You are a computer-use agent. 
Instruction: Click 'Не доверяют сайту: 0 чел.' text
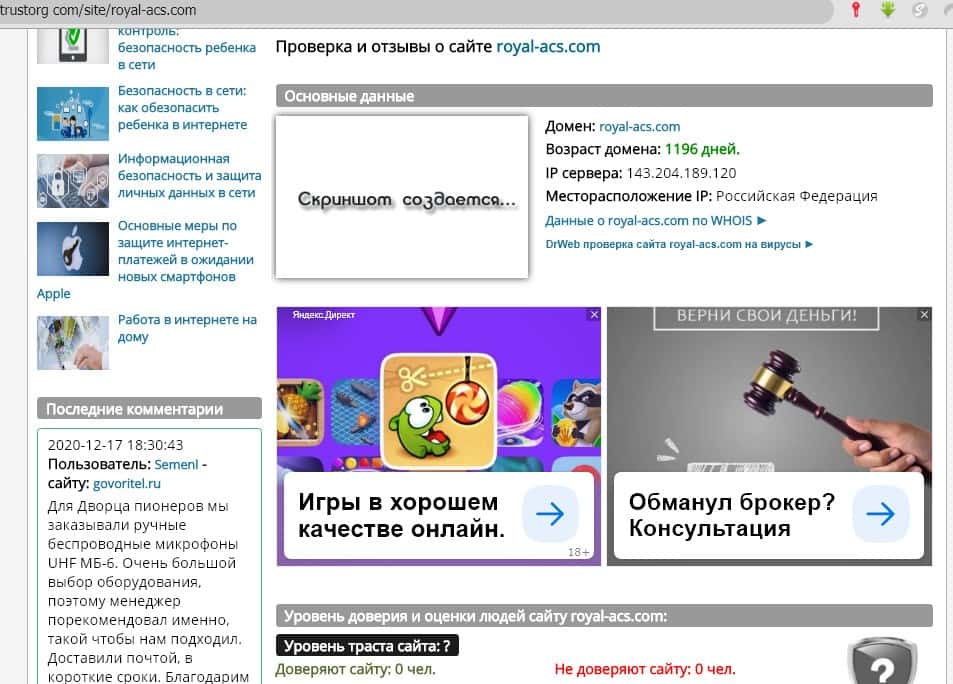pos(645,669)
